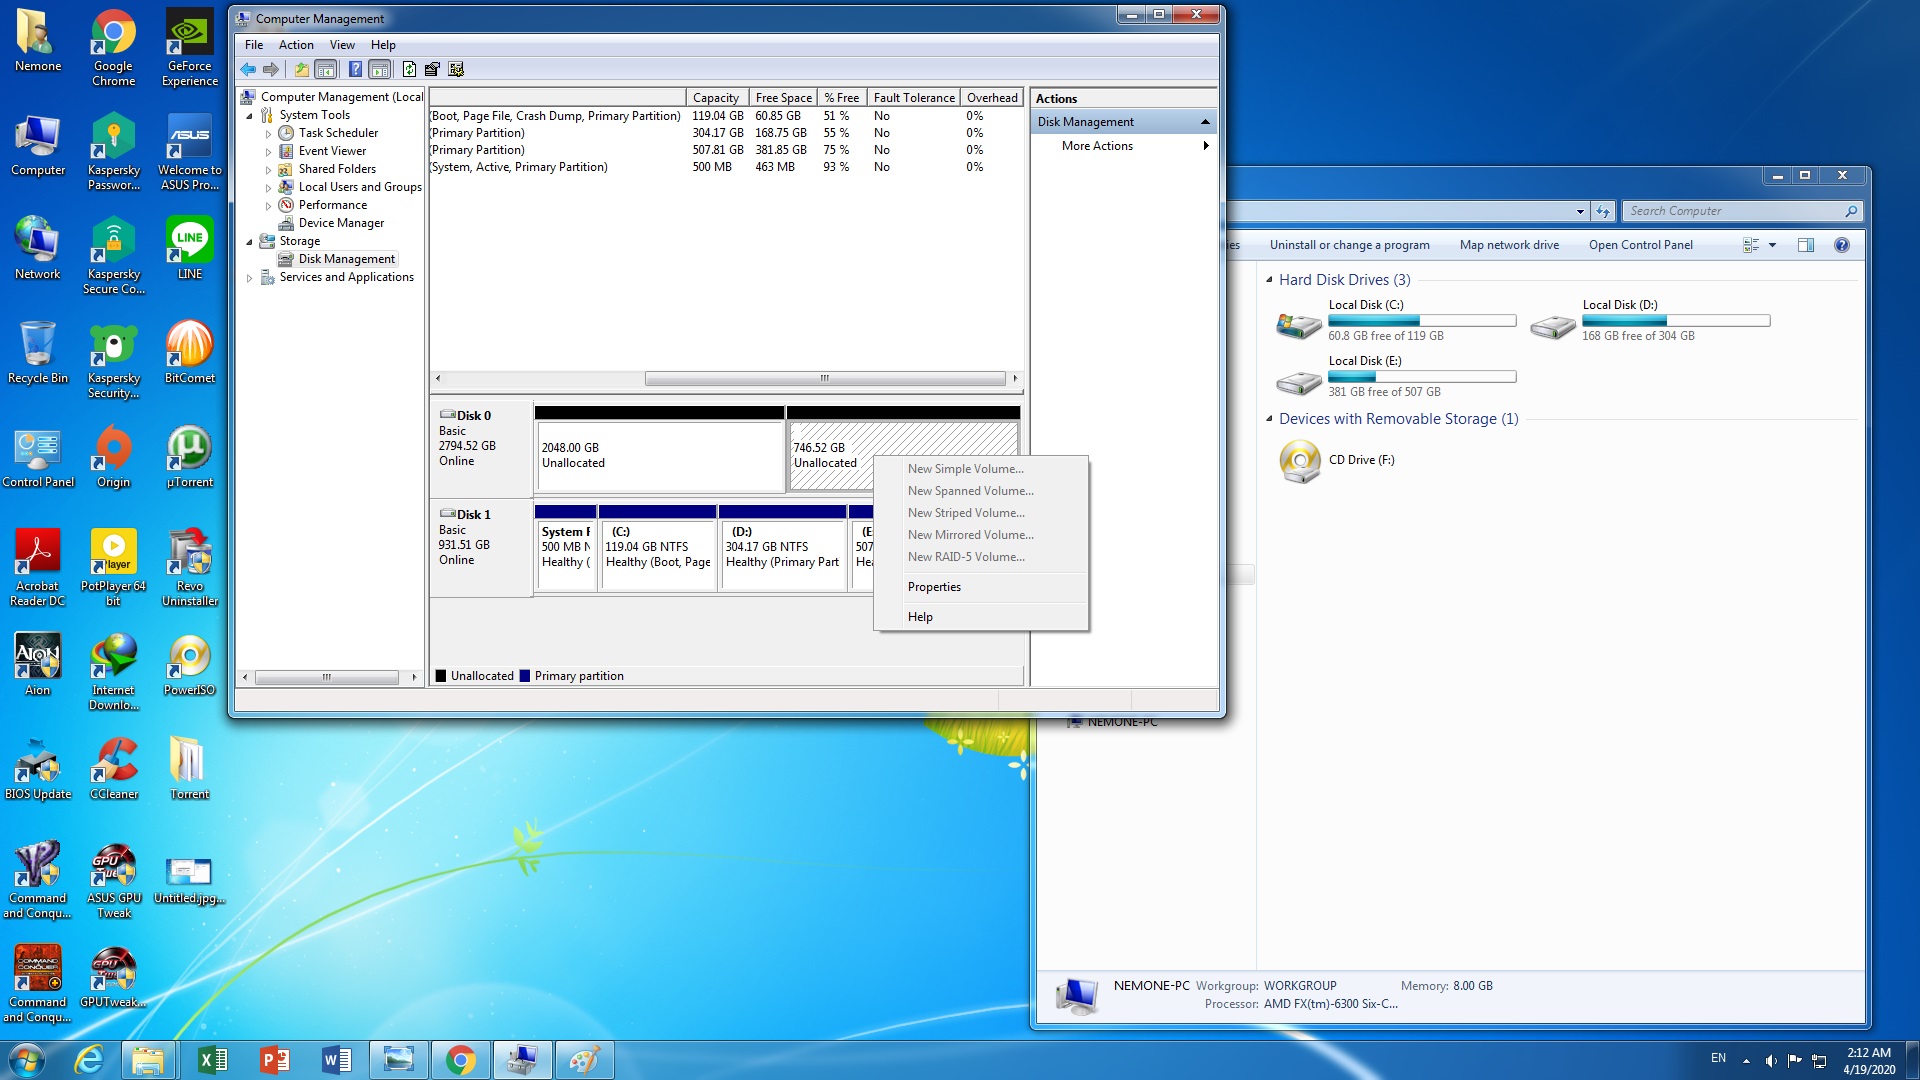Expand the More Actions submenu arrow
Screen dimensions: 1920x1080
(x=1206, y=146)
